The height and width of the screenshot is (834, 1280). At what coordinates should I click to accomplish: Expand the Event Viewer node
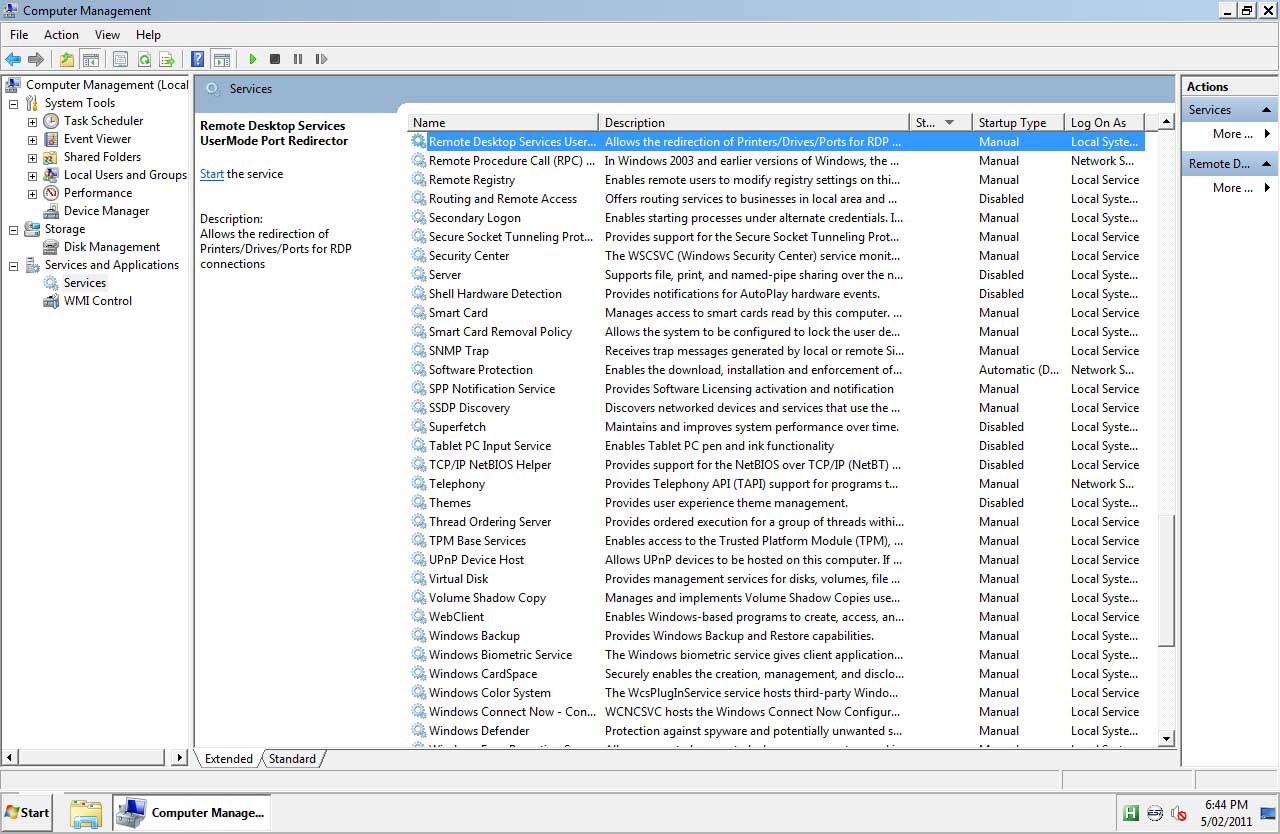32,139
